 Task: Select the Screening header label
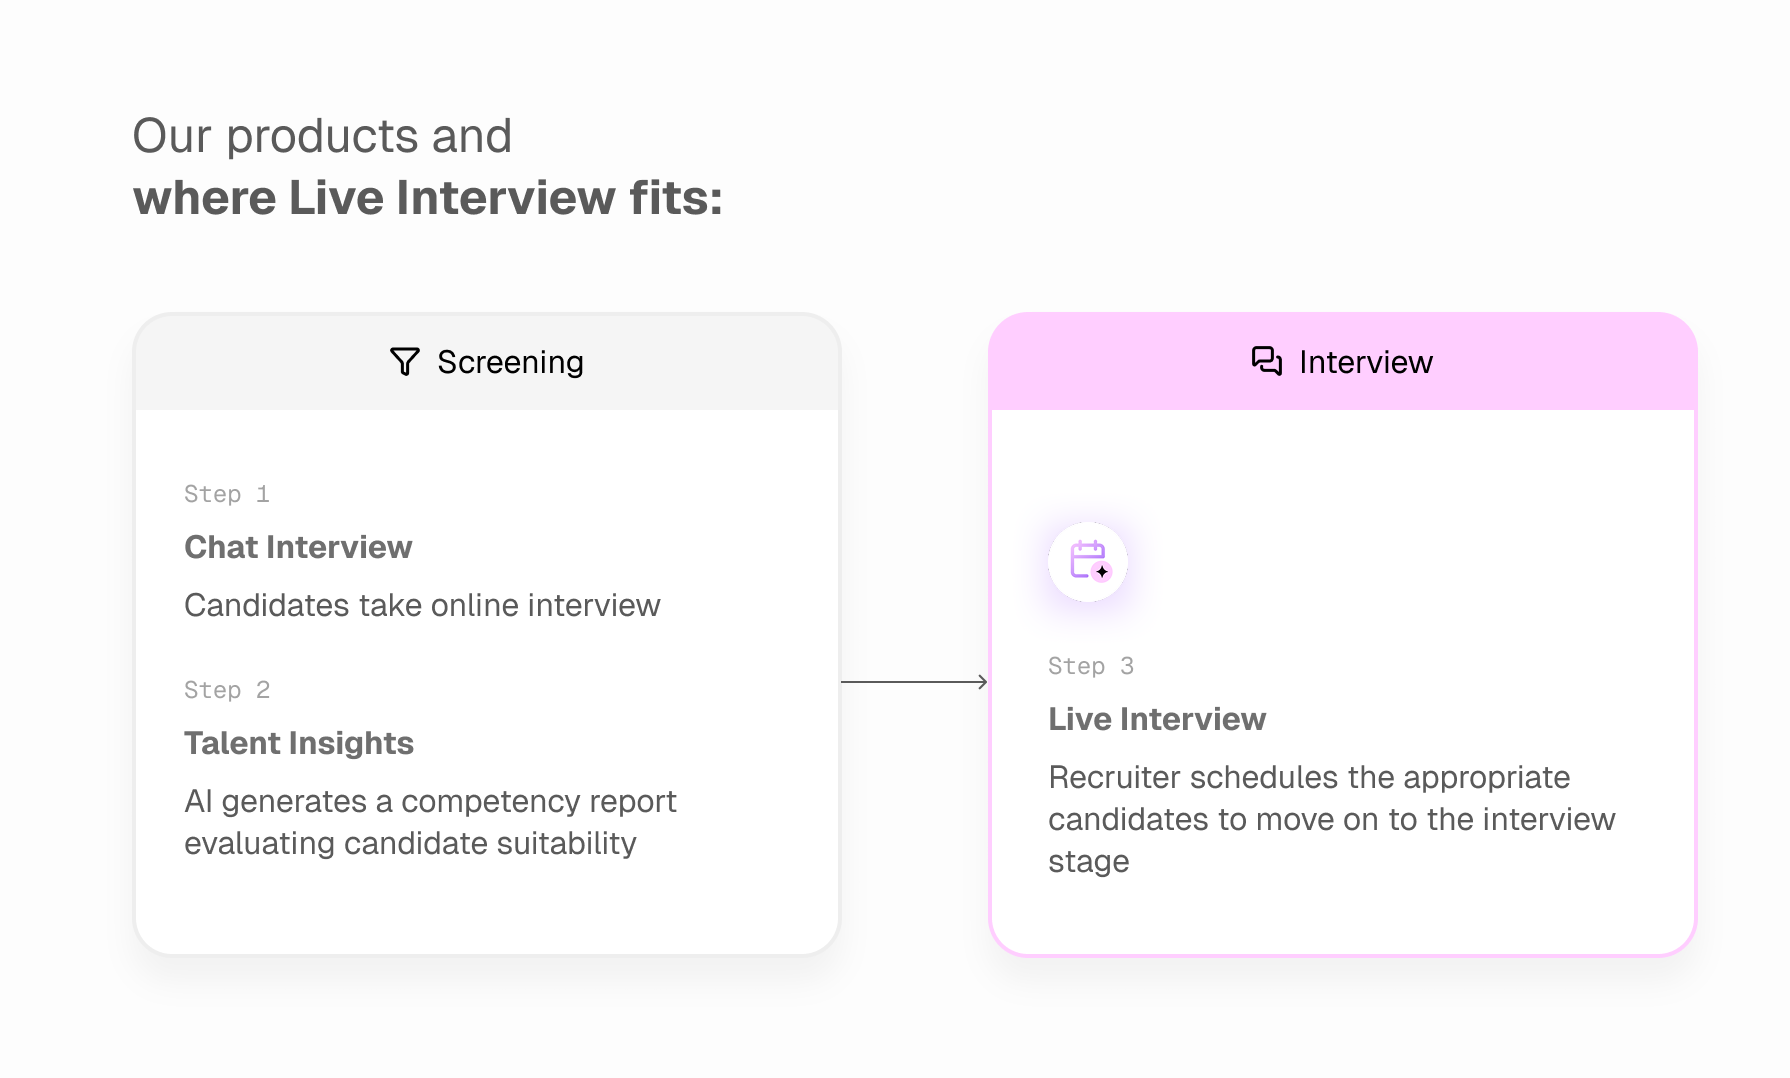510,362
